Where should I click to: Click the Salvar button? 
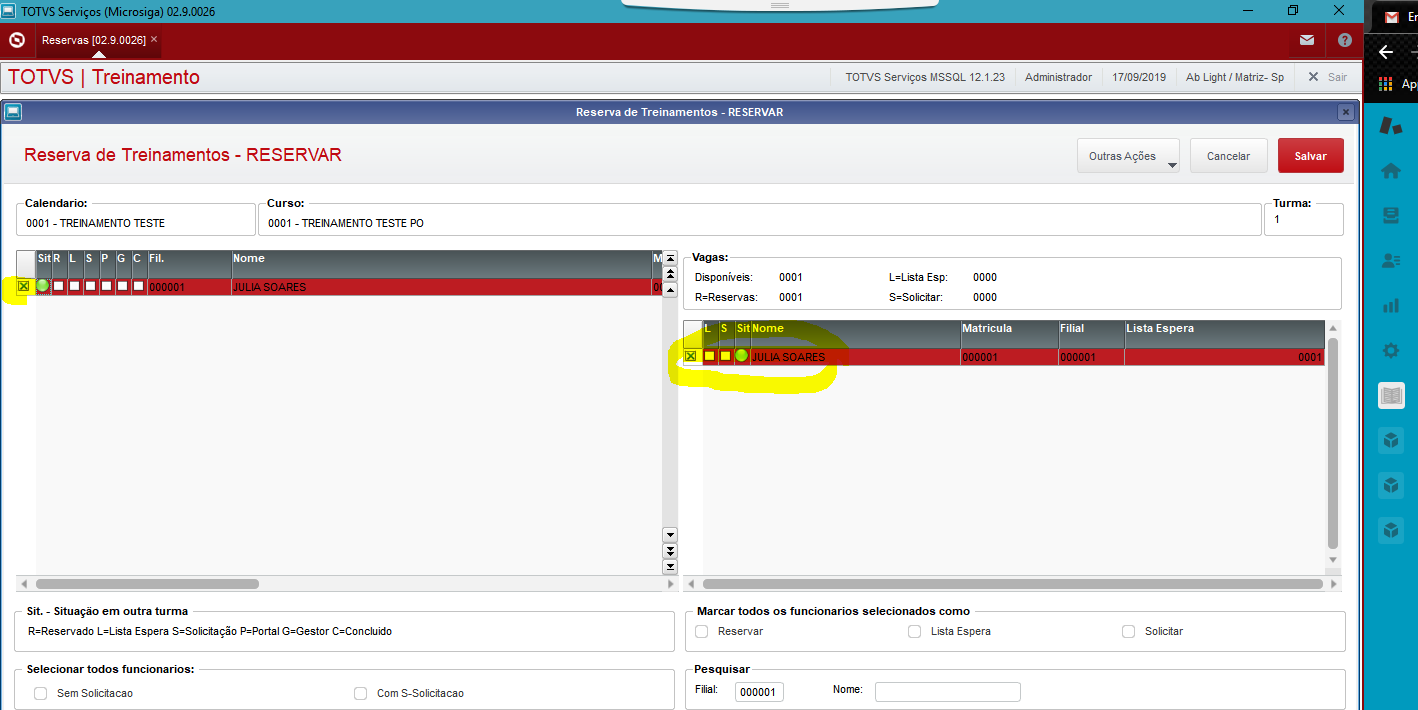1311,156
